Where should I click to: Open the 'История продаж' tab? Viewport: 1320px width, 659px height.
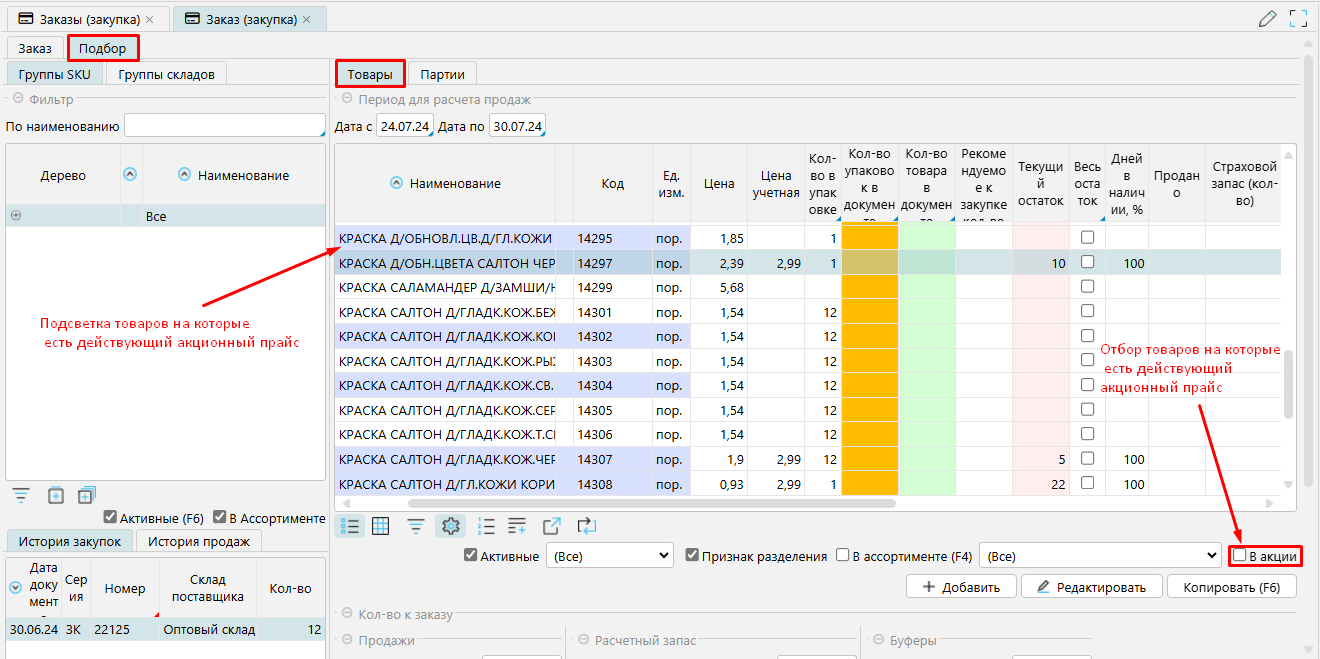click(x=198, y=541)
